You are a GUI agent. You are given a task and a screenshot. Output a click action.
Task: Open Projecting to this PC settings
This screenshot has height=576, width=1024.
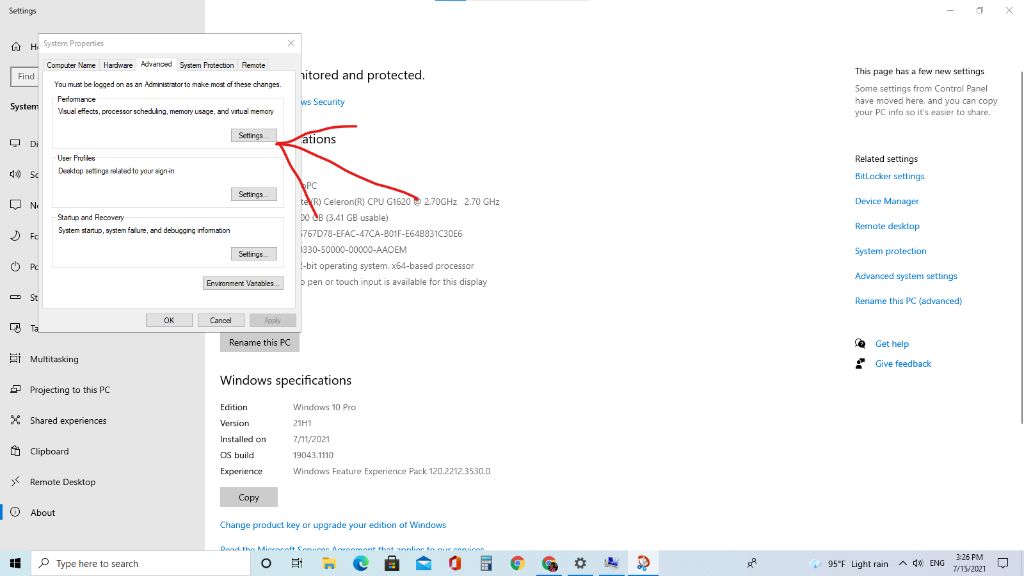[x=70, y=389]
